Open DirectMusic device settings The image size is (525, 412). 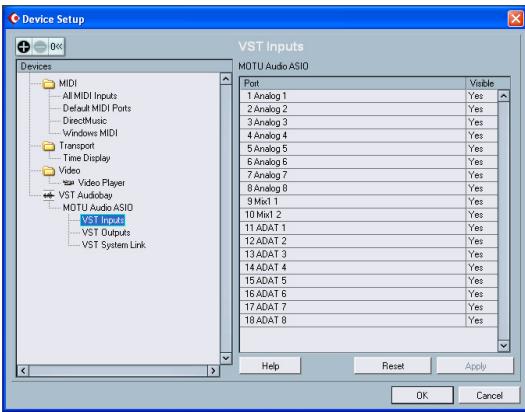(x=85, y=120)
